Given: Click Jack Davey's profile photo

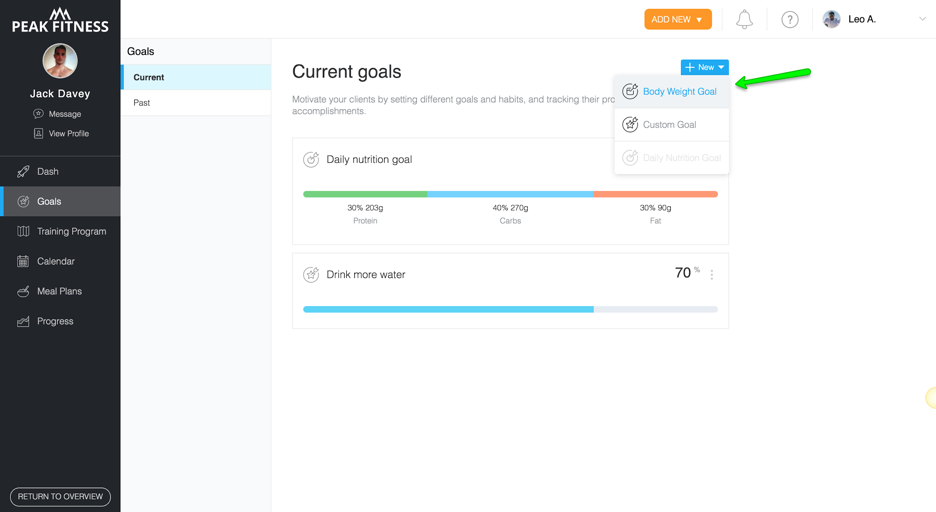Looking at the screenshot, I should coord(60,61).
